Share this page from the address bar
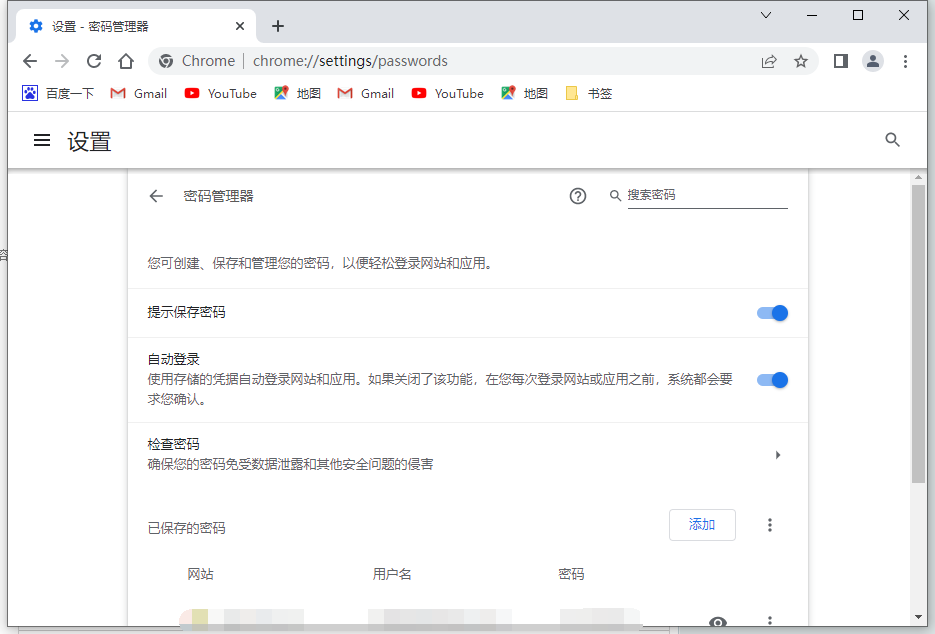Image resolution: width=935 pixels, height=634 pixels. [x=769, y=61]
